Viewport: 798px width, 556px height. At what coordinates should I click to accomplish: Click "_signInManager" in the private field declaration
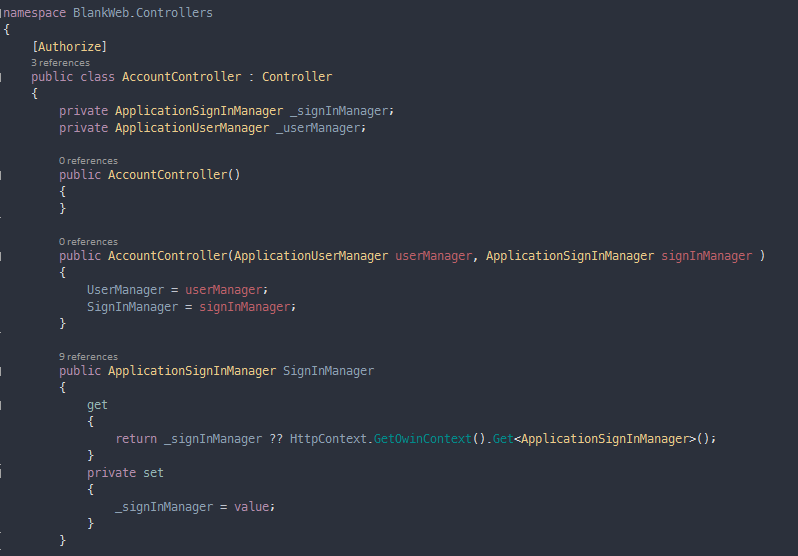[339, 110]
